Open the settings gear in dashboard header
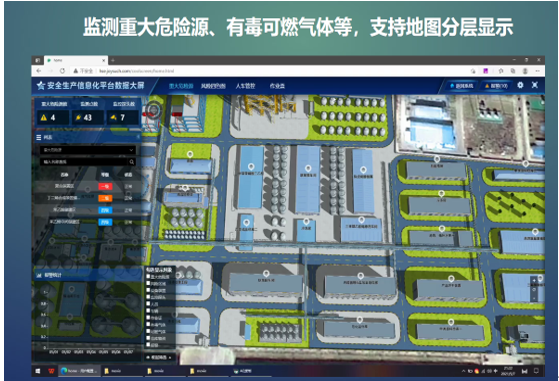Screen dimensions: 559x381 pyautogui.click(x=520, y=85)
